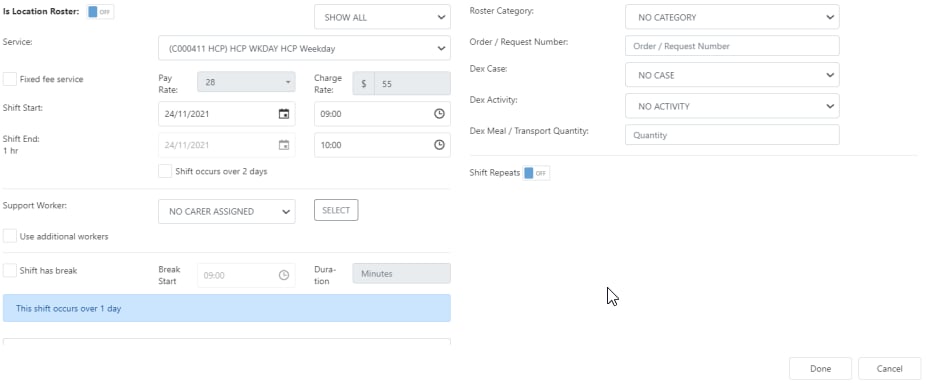
Task: Open the SHOW ALL dropdown
Action: [x=382, y=17]
